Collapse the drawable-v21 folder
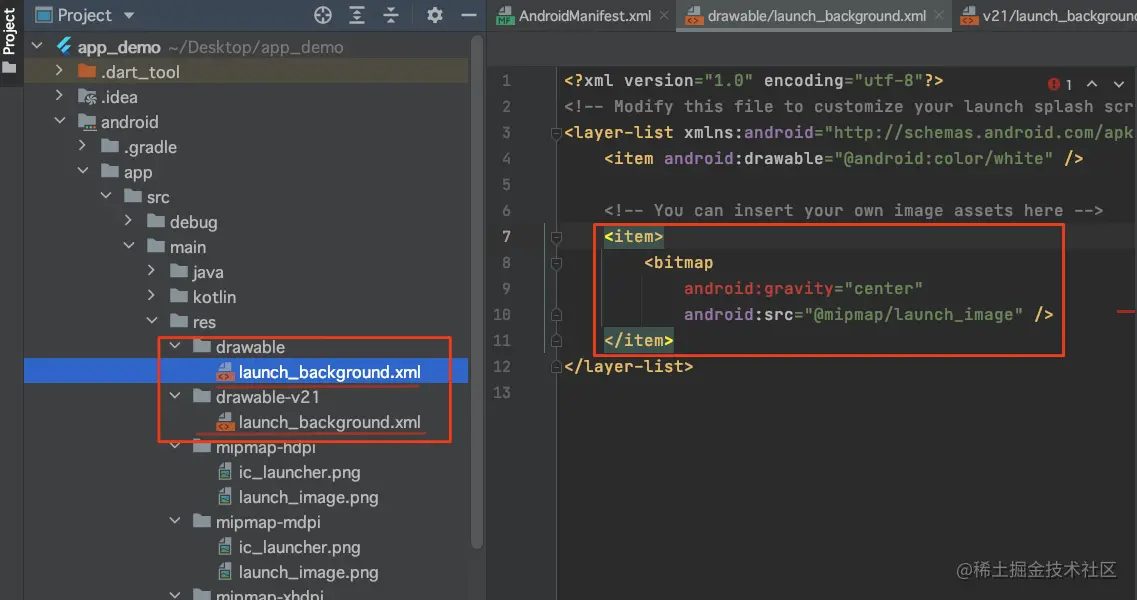Screen dimensions: 1137x600 pos(175,397)
